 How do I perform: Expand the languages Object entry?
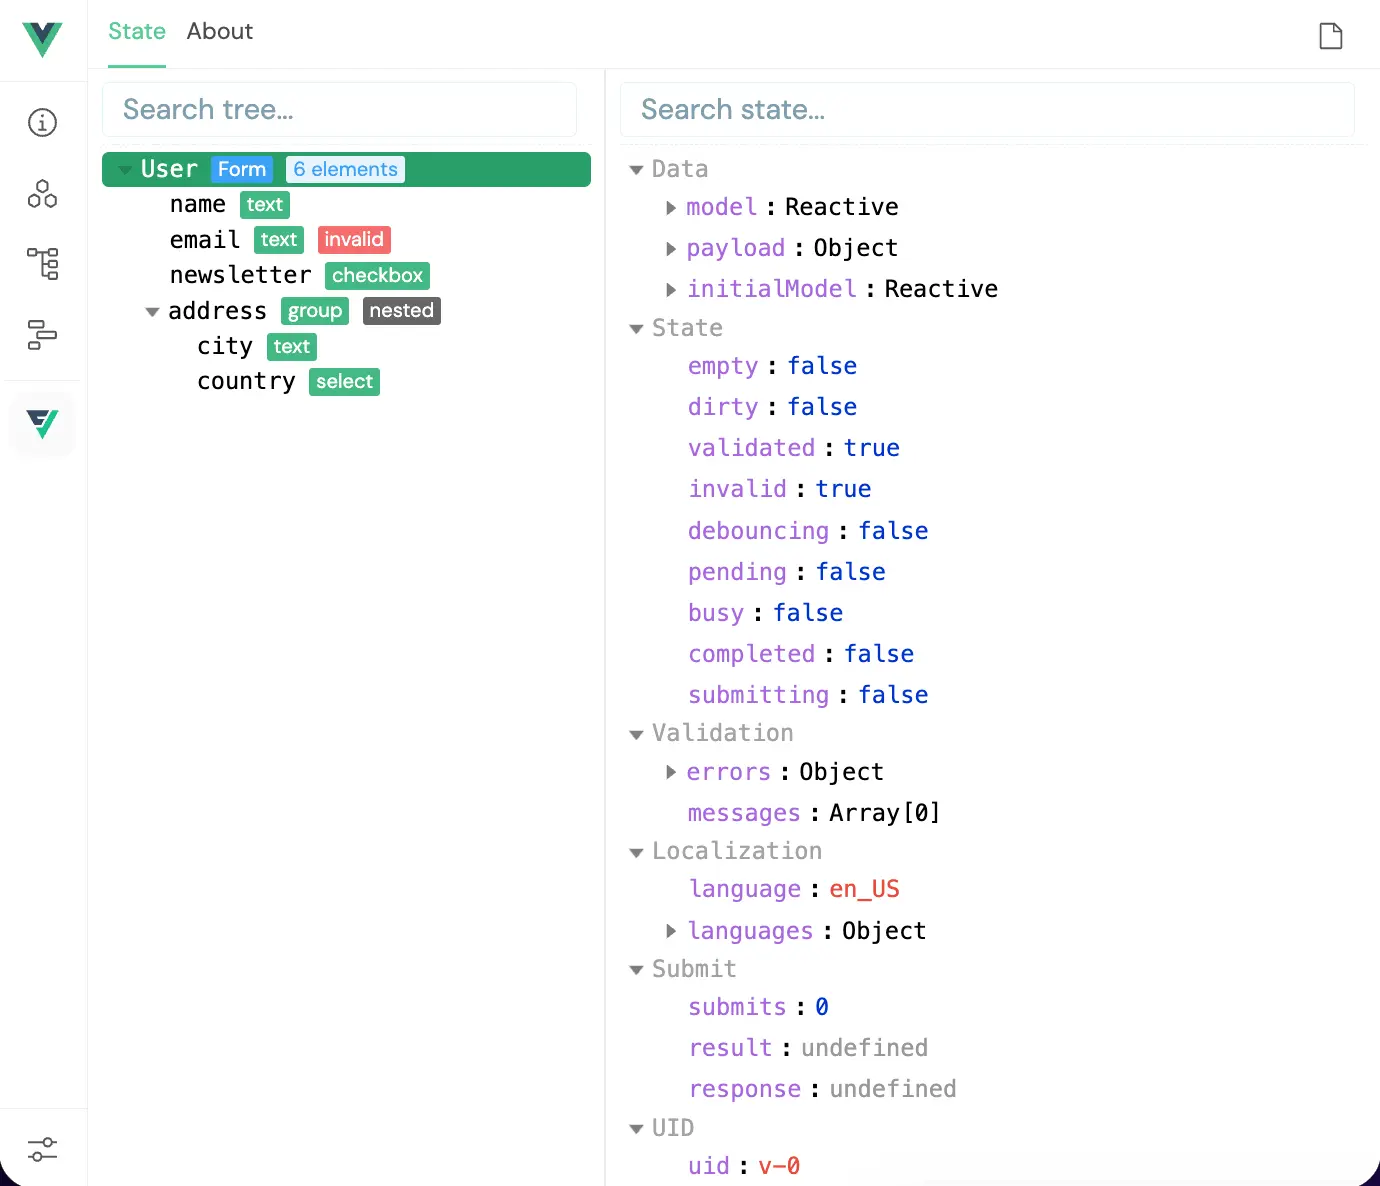(x=672, y=931)
